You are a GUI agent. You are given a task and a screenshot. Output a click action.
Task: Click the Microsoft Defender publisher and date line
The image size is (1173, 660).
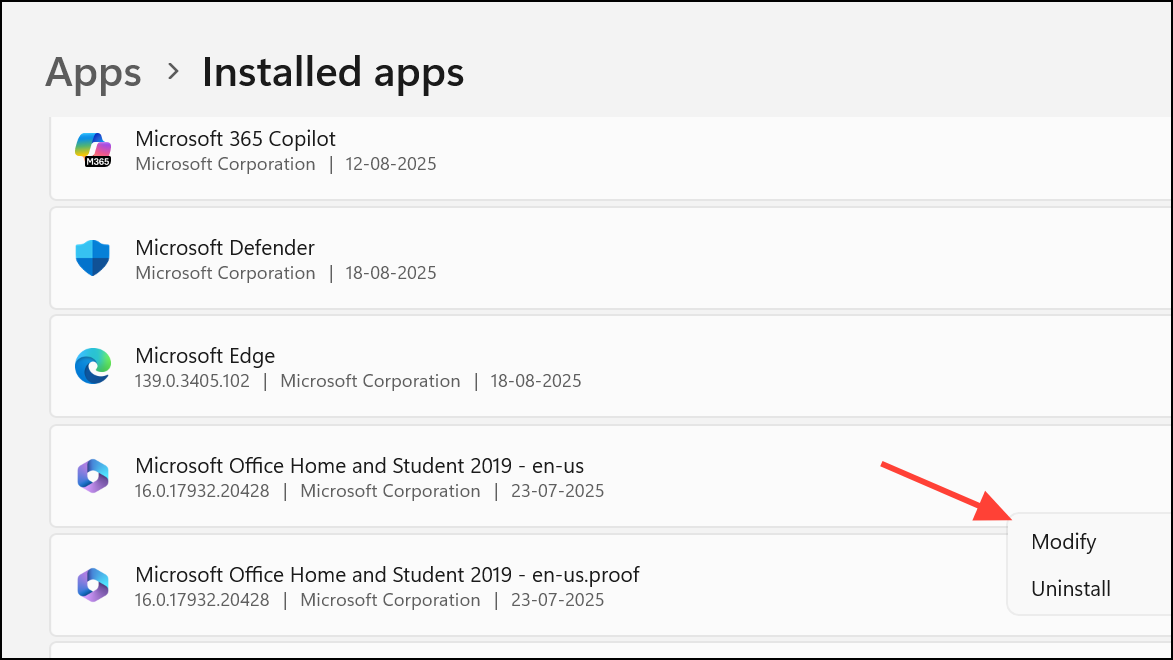coord(285,273)
